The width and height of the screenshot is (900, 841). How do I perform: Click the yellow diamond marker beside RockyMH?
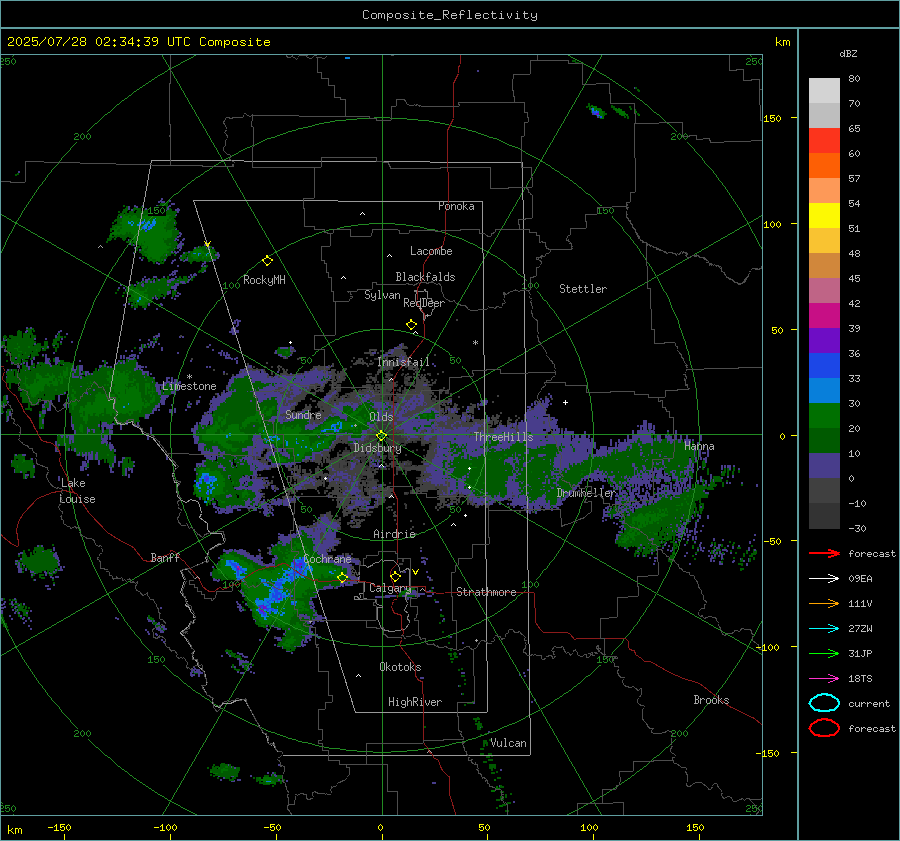point(267,261)
